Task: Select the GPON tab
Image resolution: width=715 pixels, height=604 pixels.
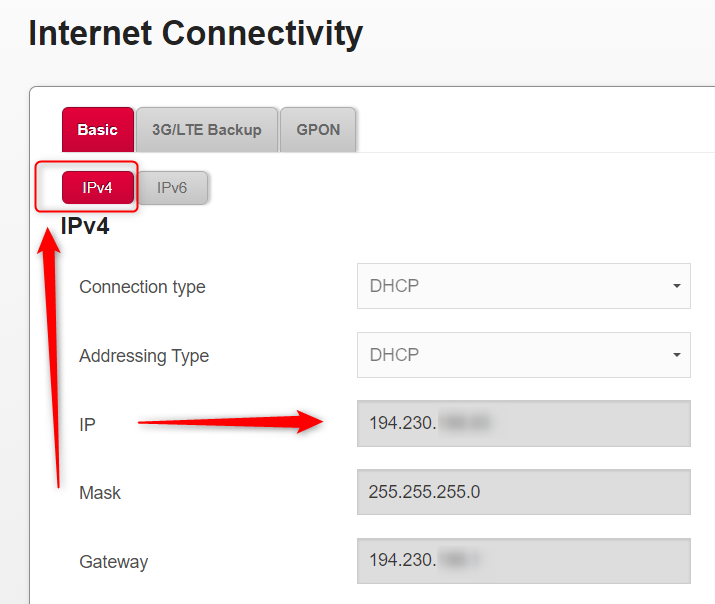Action: click(318, 130)
